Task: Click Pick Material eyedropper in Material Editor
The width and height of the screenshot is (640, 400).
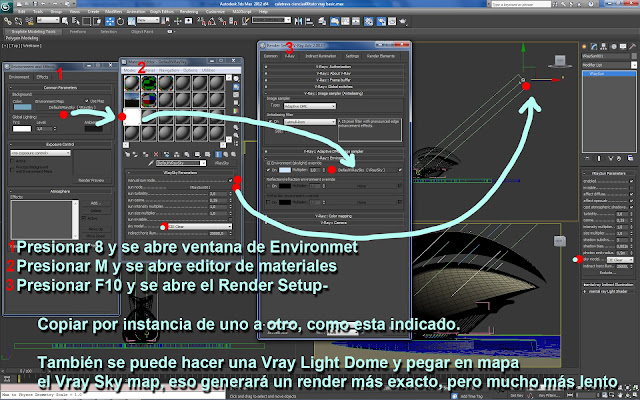Action: (151, 163)
